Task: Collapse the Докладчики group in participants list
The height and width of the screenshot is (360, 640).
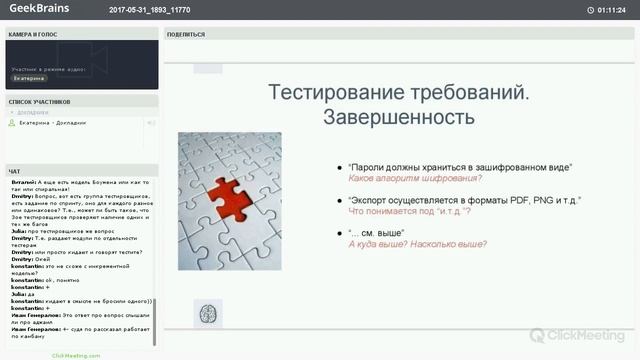Action: pyautogui.click(x=12, y=112)
